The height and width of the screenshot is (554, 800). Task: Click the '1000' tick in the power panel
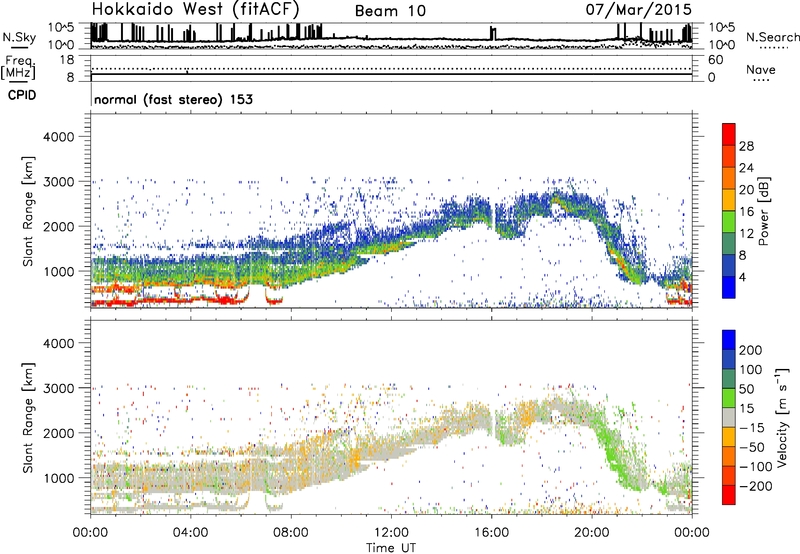click(58, 271)
